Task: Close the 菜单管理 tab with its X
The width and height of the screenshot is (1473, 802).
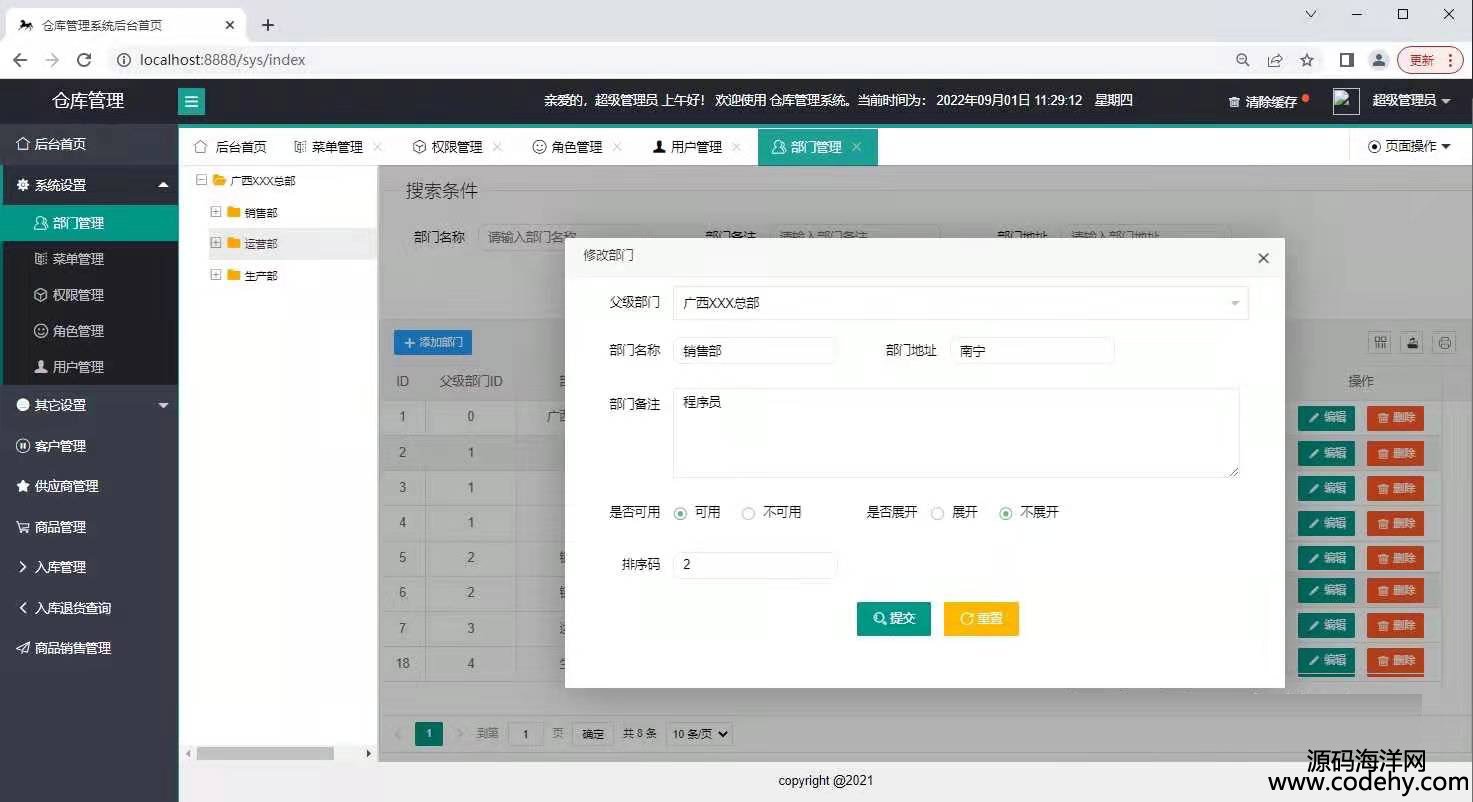Action: (378, 147)
